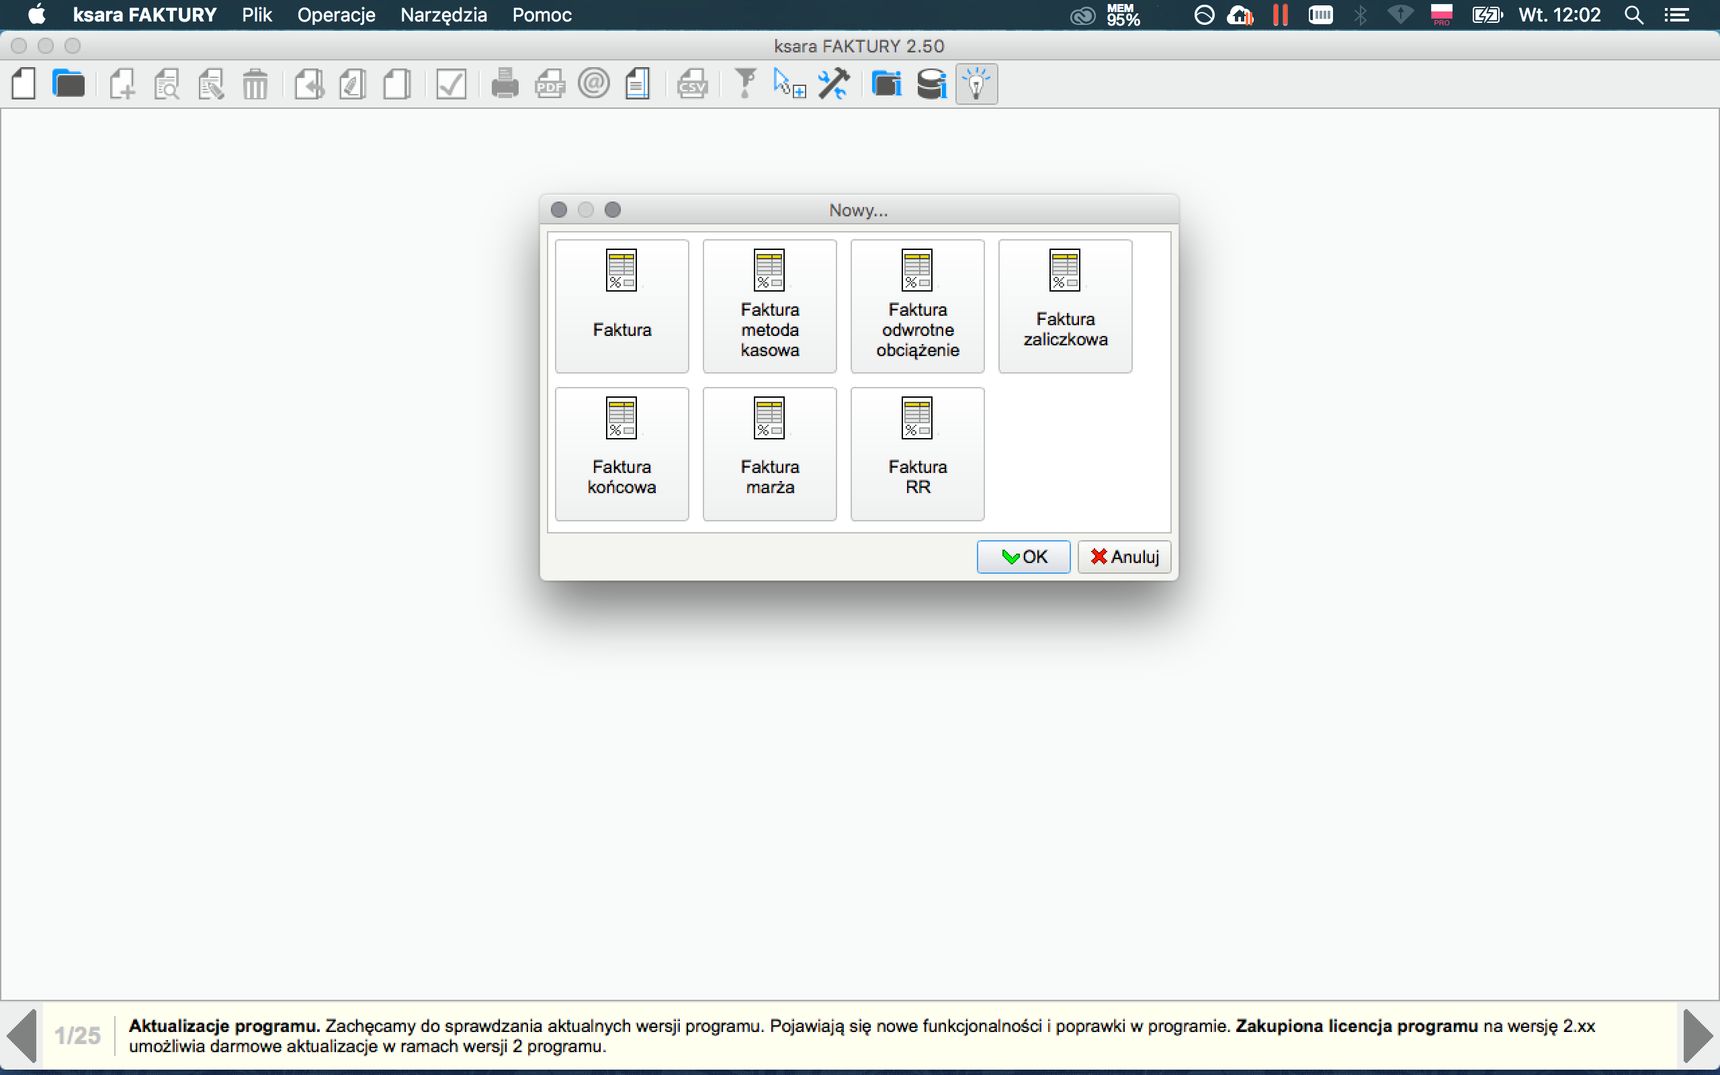The height and width of the screenshot is (1075, 1720).
Task: Open the Pomoc menu
Action: (x=542, y=15)
